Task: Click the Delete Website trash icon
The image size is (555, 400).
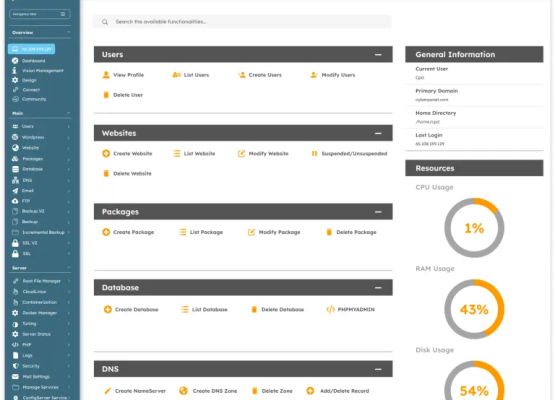Action: [106, 173]
